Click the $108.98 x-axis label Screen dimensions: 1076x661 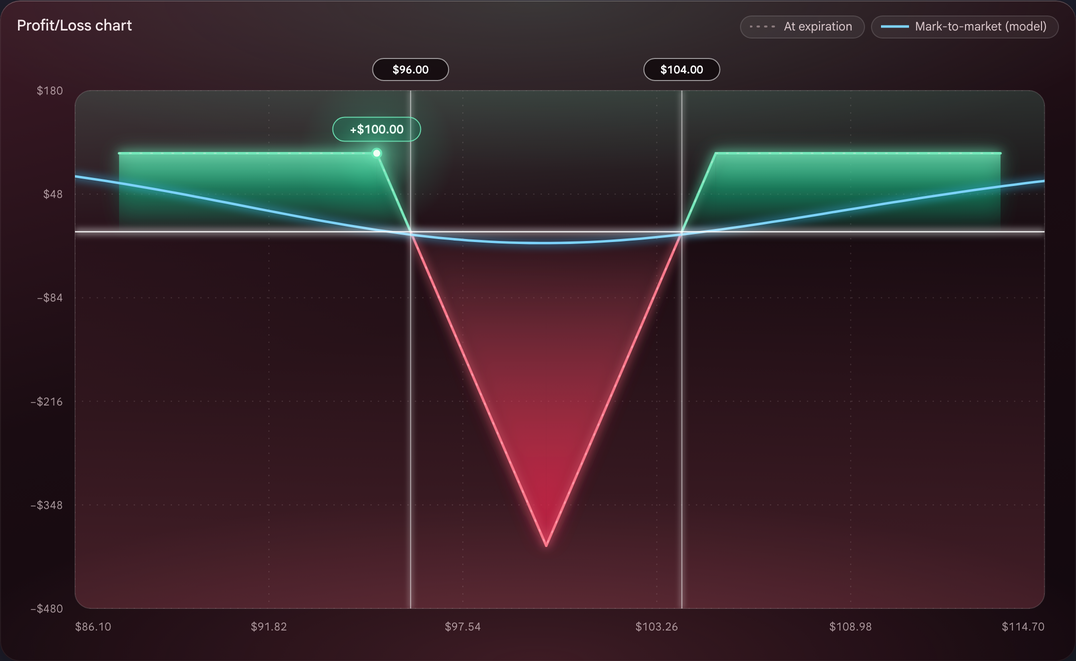tap(850, 627)
